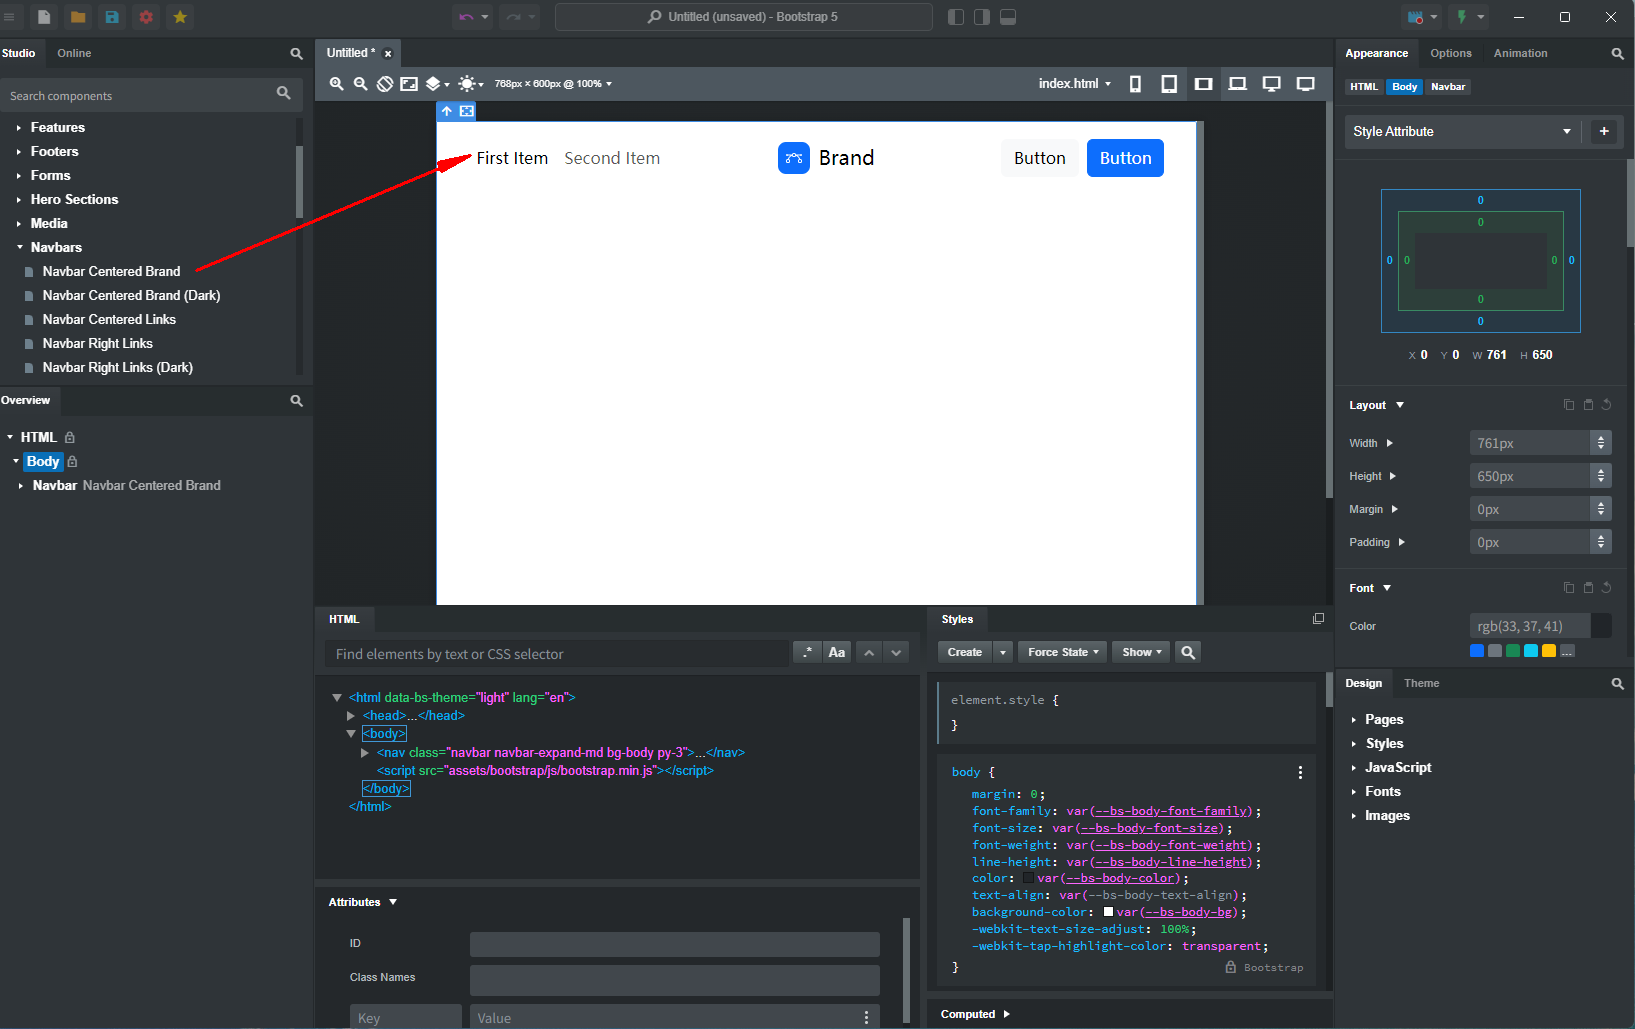Image resolution: width=1635 pixels, height=1029 pixels.
Task: Select the widest screen breakpoint icon
Action: [x=1305, y=84]
